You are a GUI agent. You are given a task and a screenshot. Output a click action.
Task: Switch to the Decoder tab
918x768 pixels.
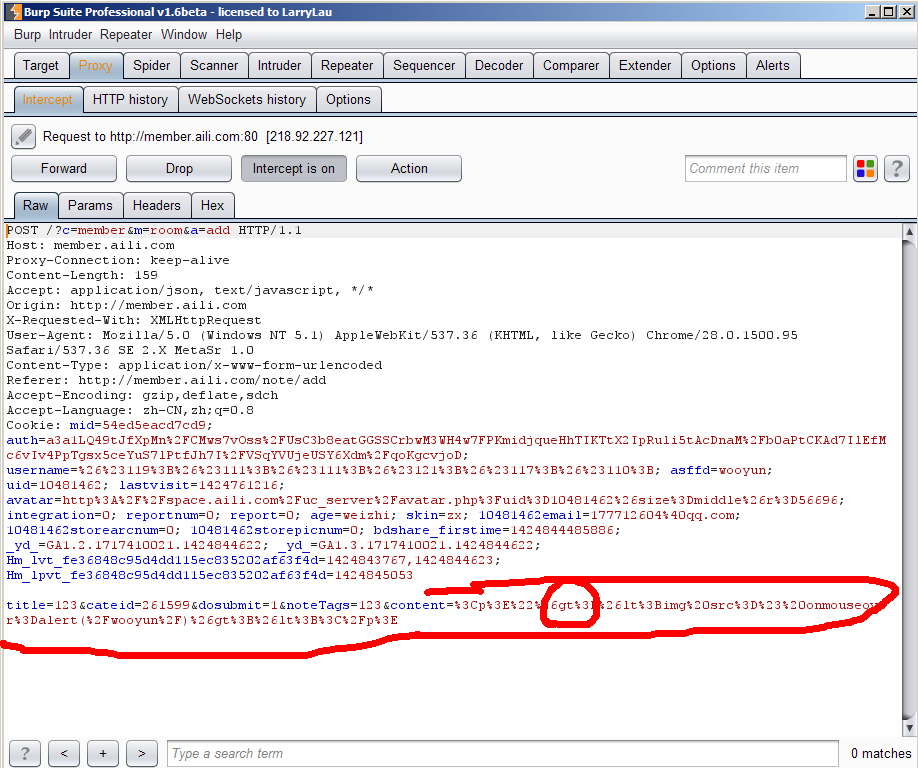coord(499,66)
